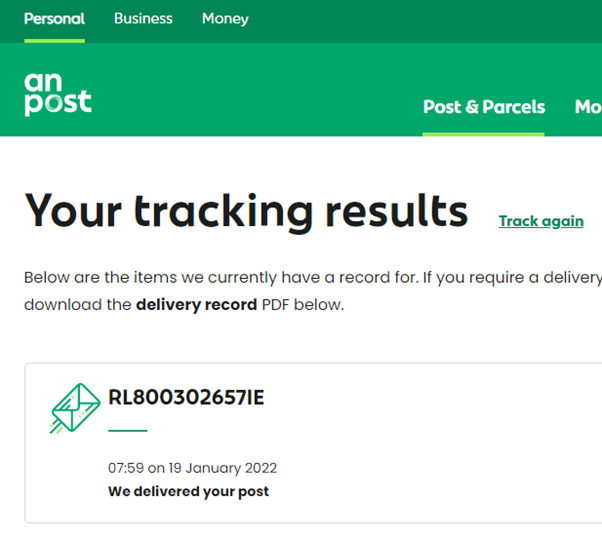The width and height of the screenshot is (602, 539).
Task: Click the 'We delivered your post' status
Action: [188, 491]
